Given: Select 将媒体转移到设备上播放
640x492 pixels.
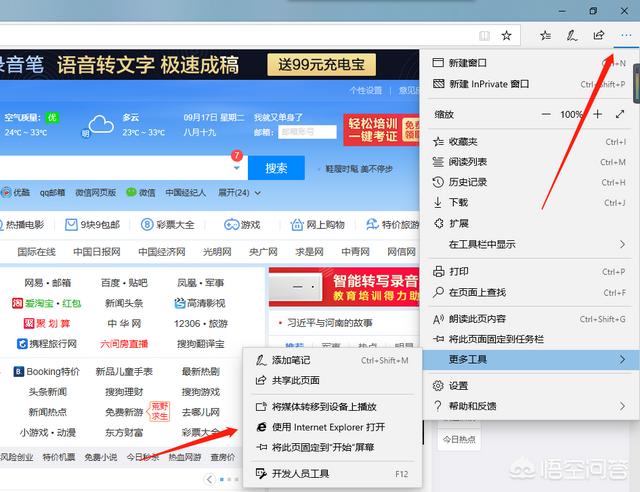Looking at the screenshot, I should coord(332,407).
